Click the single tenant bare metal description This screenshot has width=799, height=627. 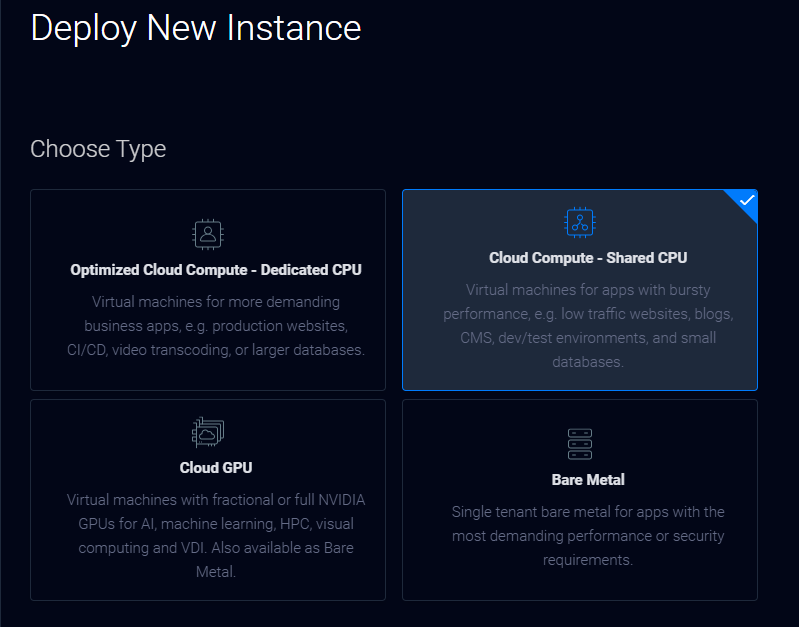tap(588, 536)
